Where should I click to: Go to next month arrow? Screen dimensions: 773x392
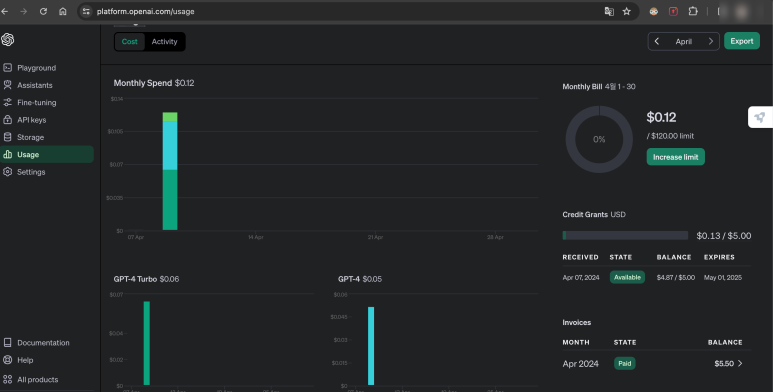[710, 41]
